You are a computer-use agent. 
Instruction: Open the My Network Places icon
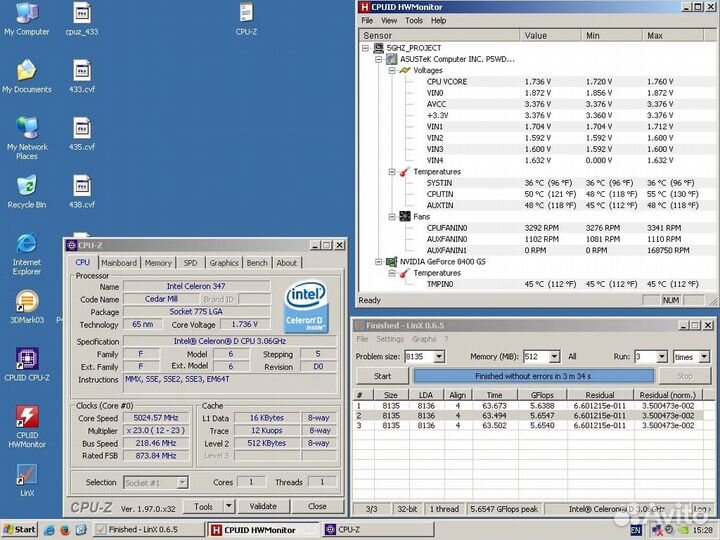[x=27, y=128]
